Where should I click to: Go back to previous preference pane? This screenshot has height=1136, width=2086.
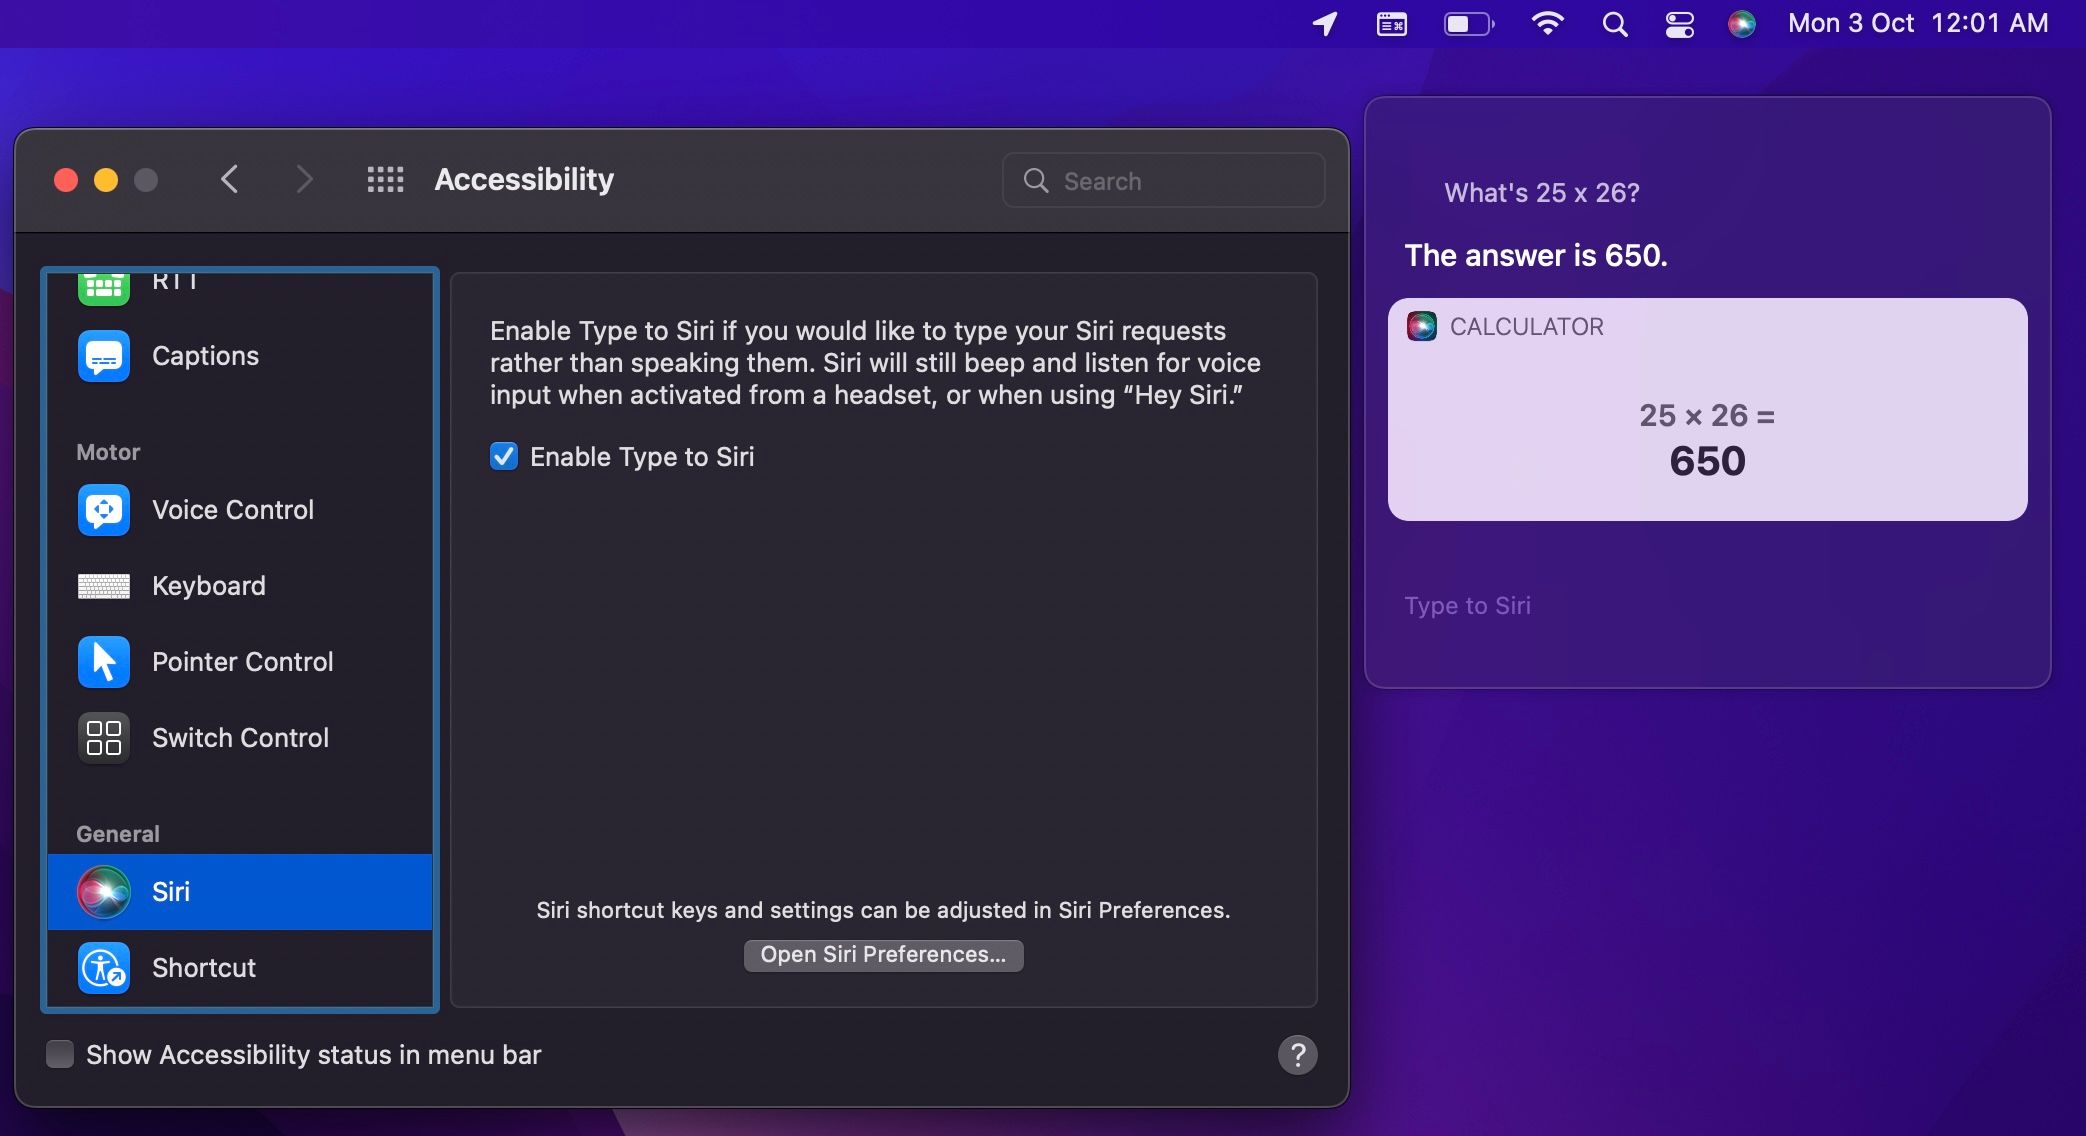coord(229,180)
